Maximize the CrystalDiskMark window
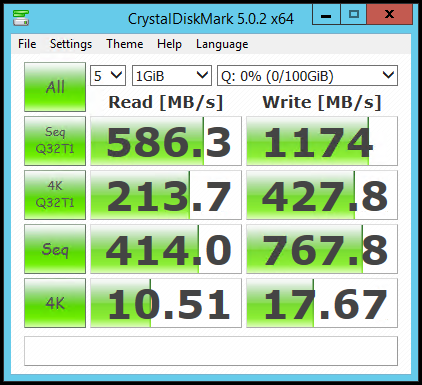The width and height of the screenshot is (422, 385). [x=353, y=15]
